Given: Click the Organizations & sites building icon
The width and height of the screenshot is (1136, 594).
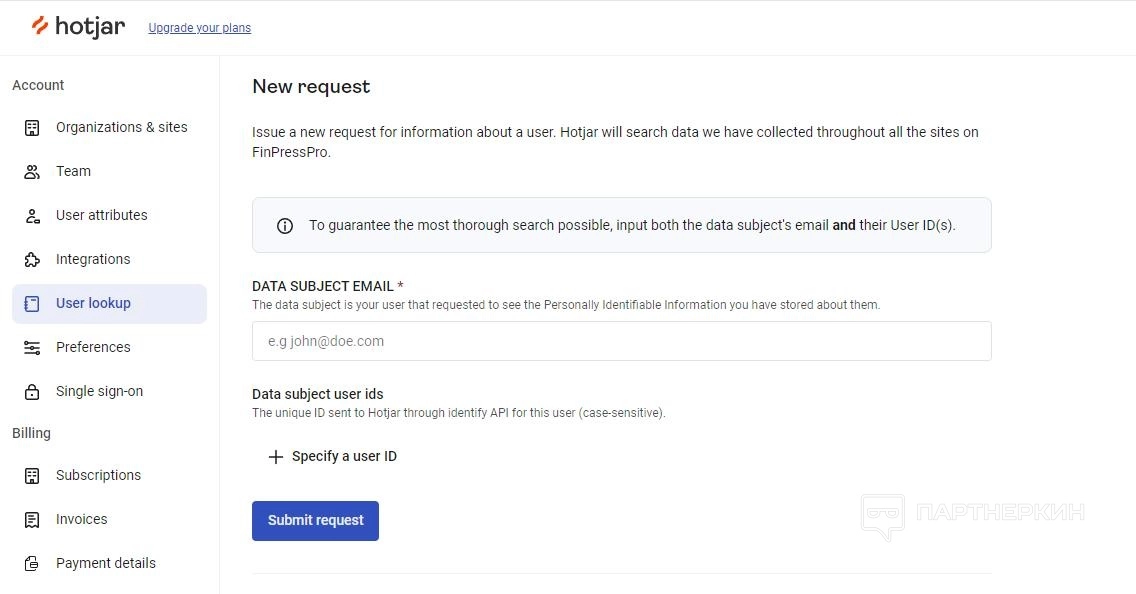Looking at the screenshot, I should click(32, 128).
